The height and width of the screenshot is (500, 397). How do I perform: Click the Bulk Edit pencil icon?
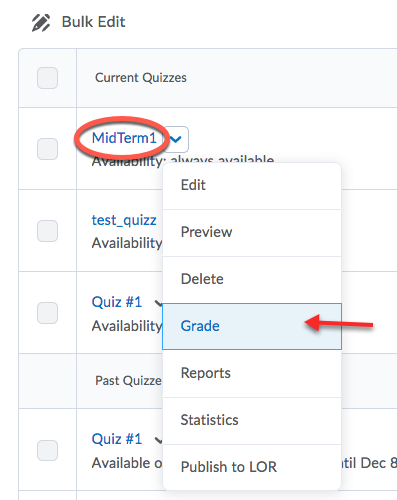click(x=41, y=23)
